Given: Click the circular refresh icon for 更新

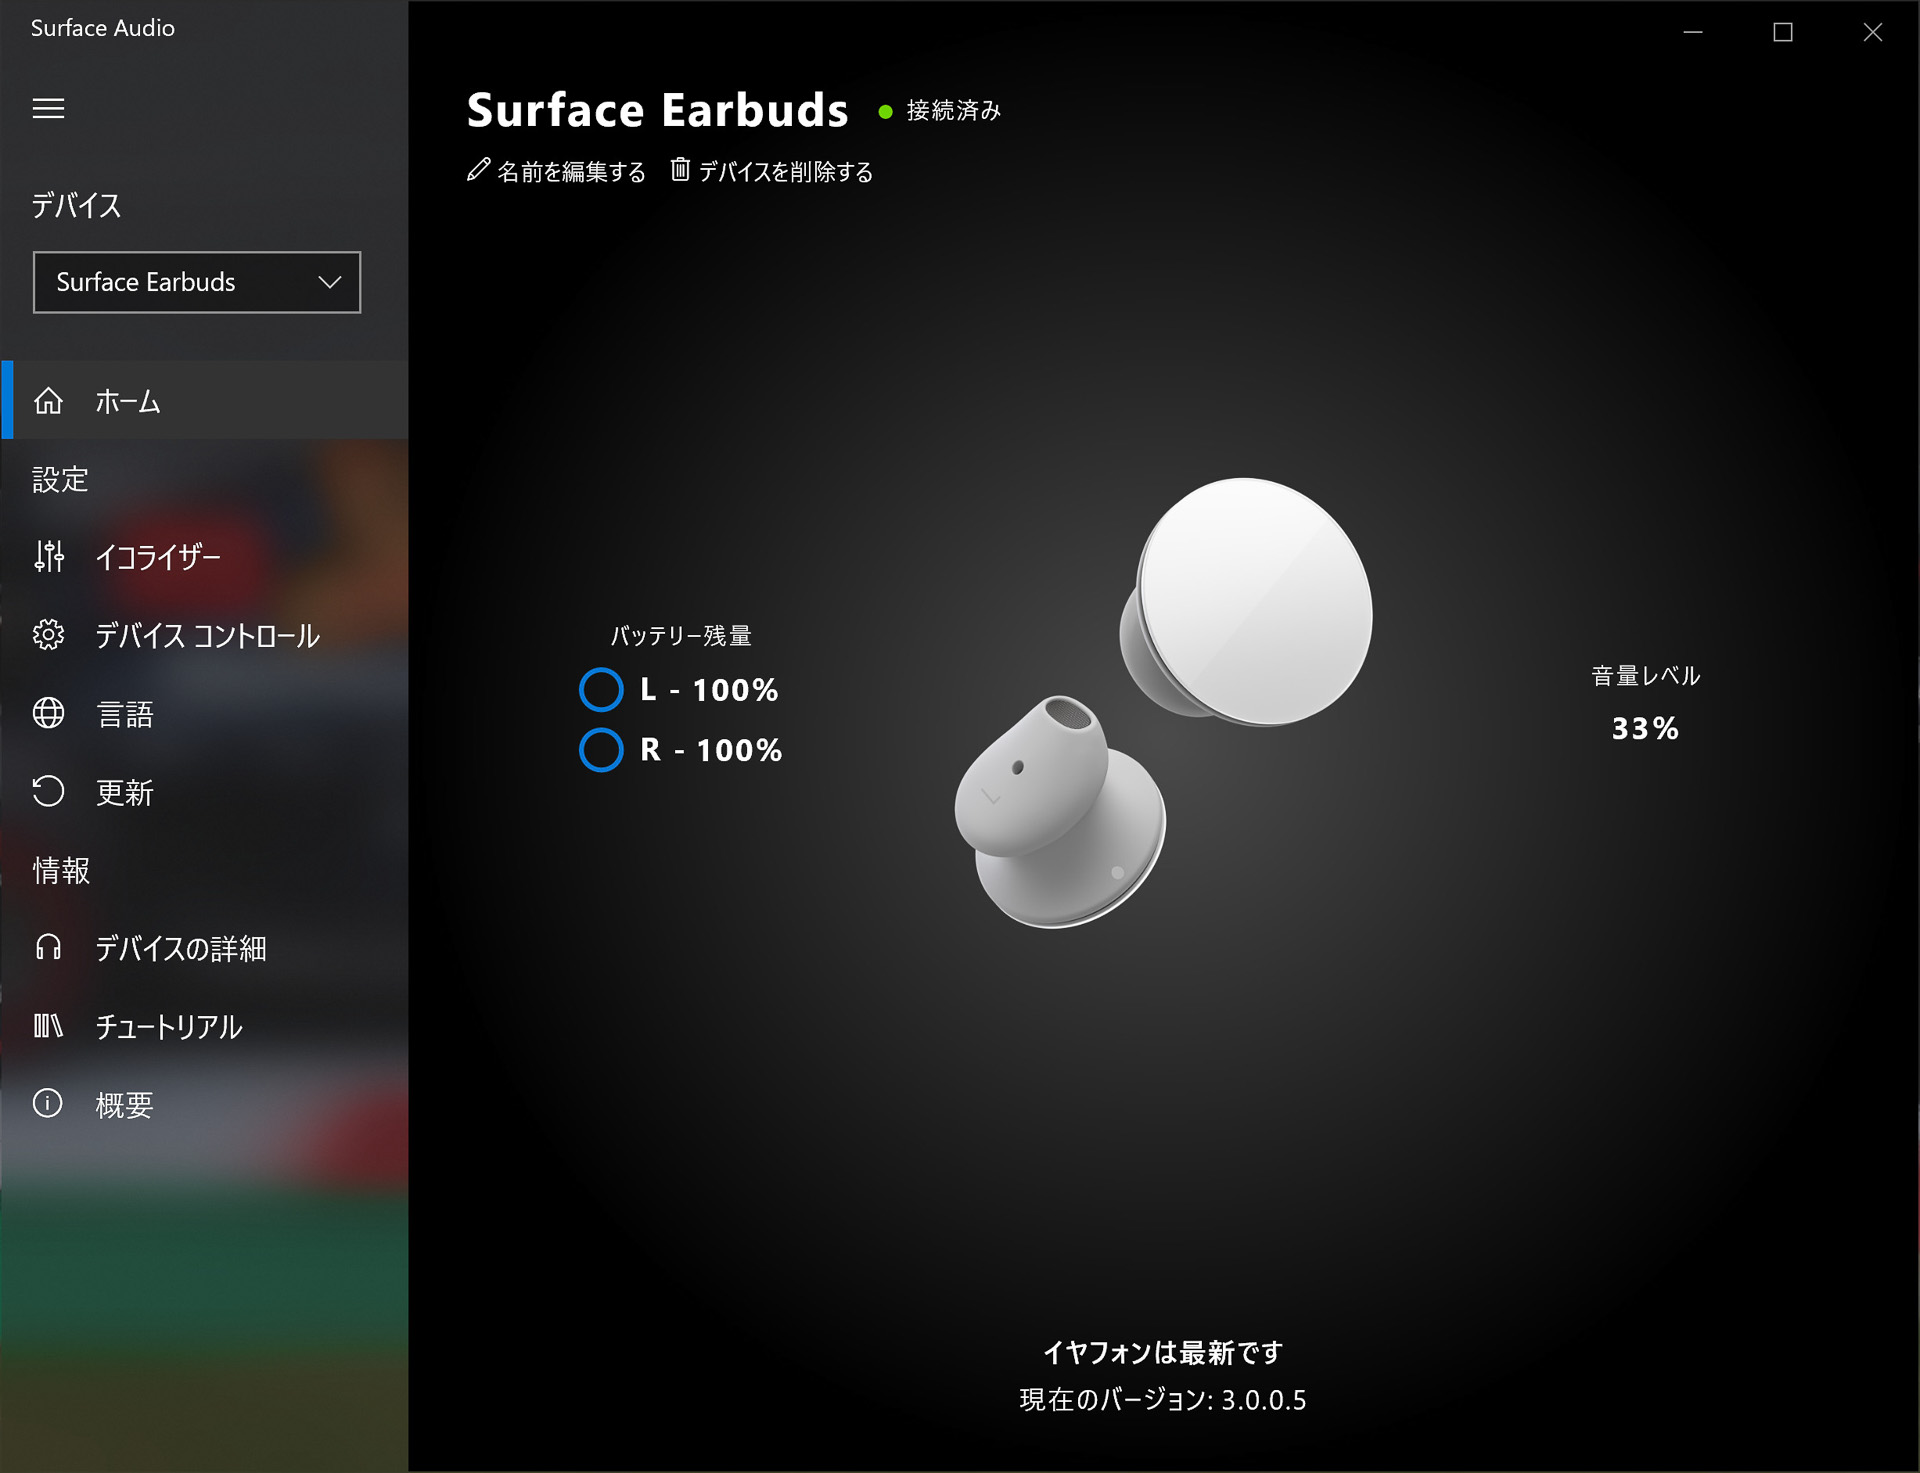Looking at the screenshot, I should [x=48, y=792].
